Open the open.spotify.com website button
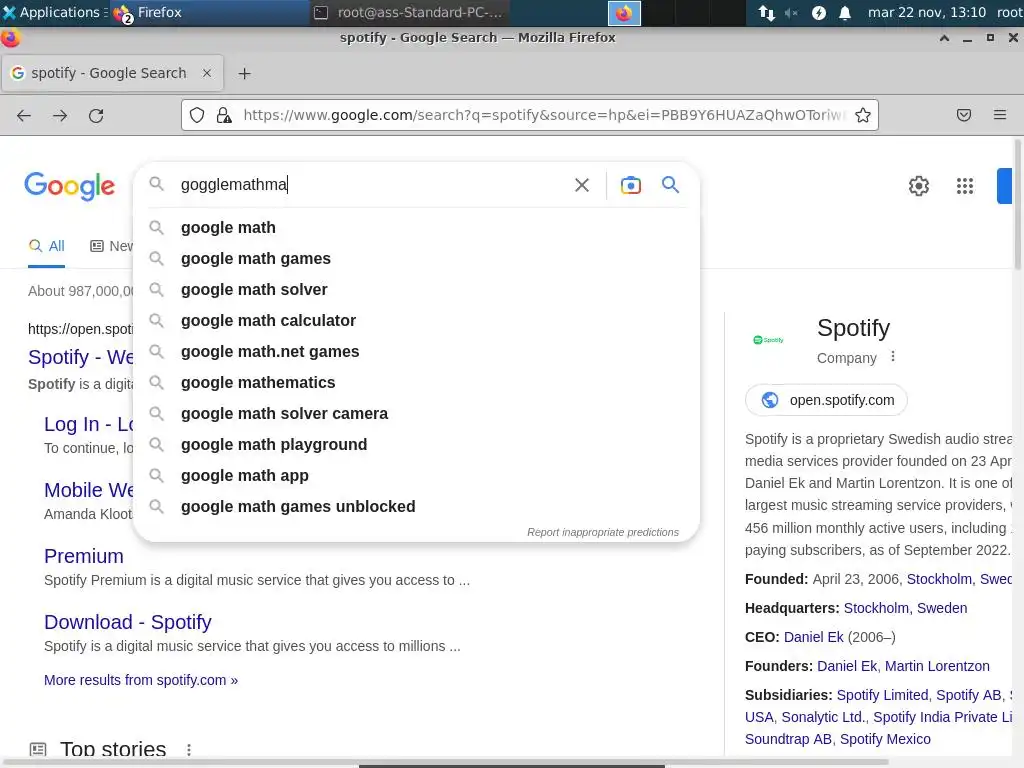 click(826, 400)
